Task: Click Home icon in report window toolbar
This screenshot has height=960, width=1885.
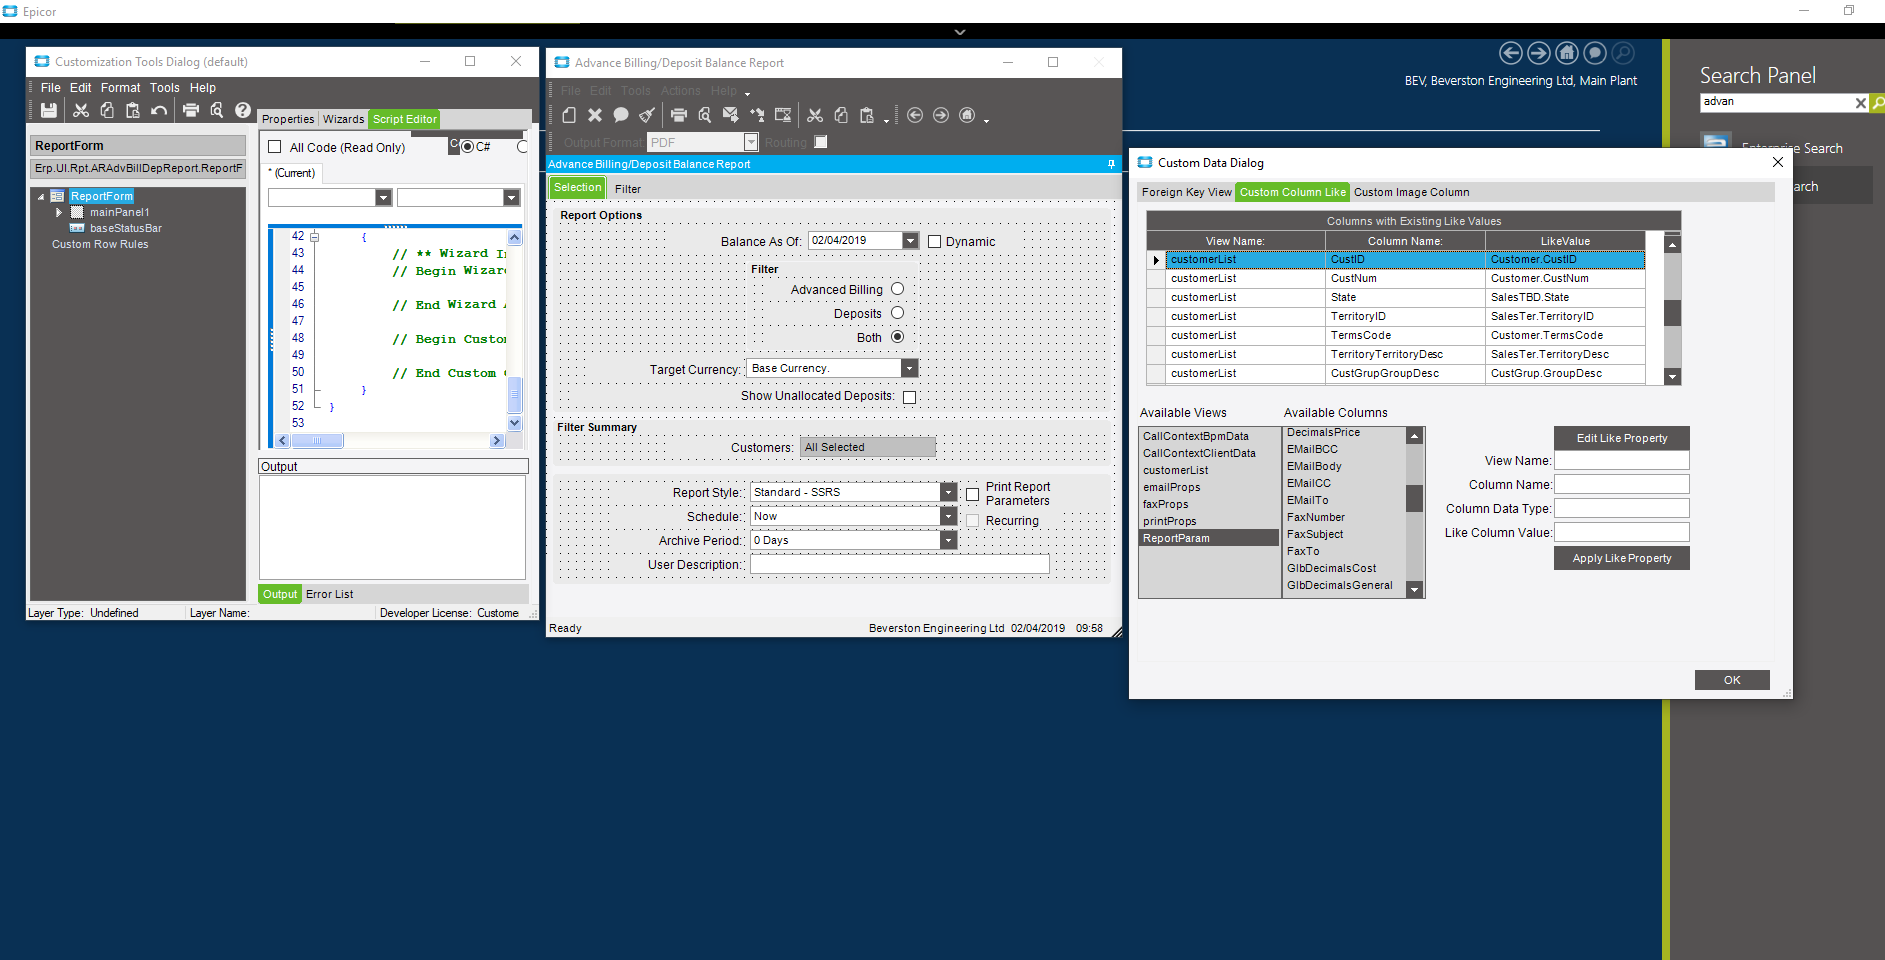Action: click(967, 115)
